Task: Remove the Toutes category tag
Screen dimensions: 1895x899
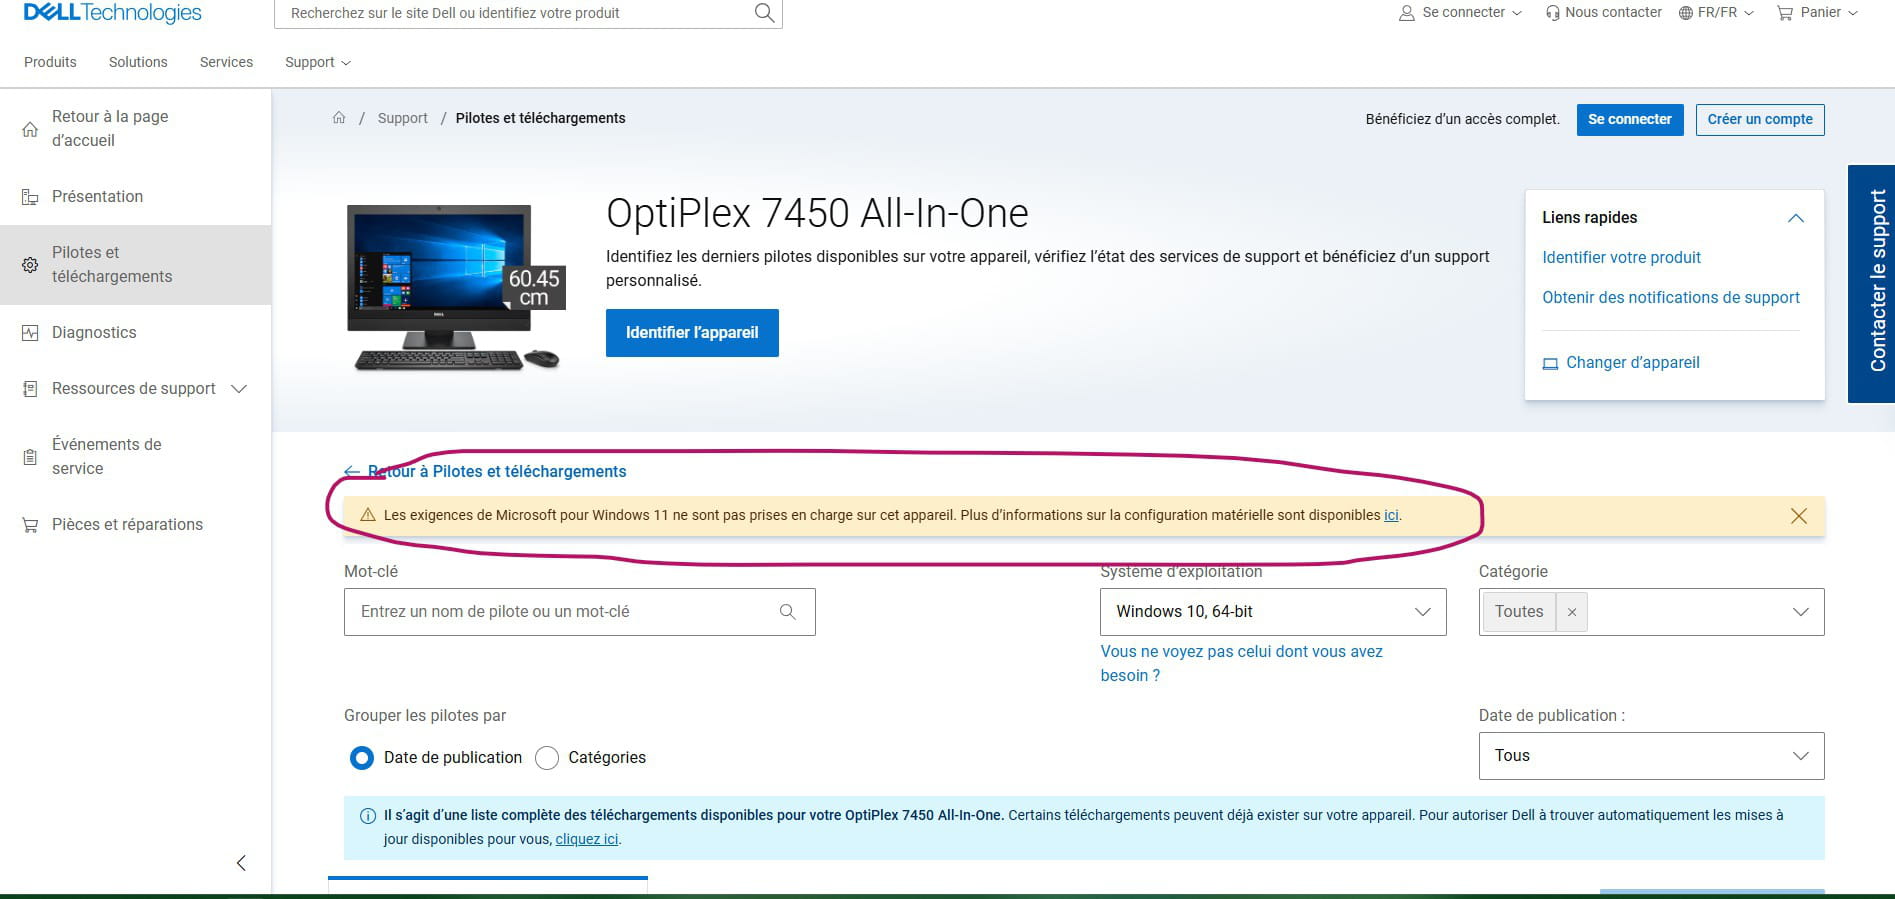Action: (x=1572, y=612)
